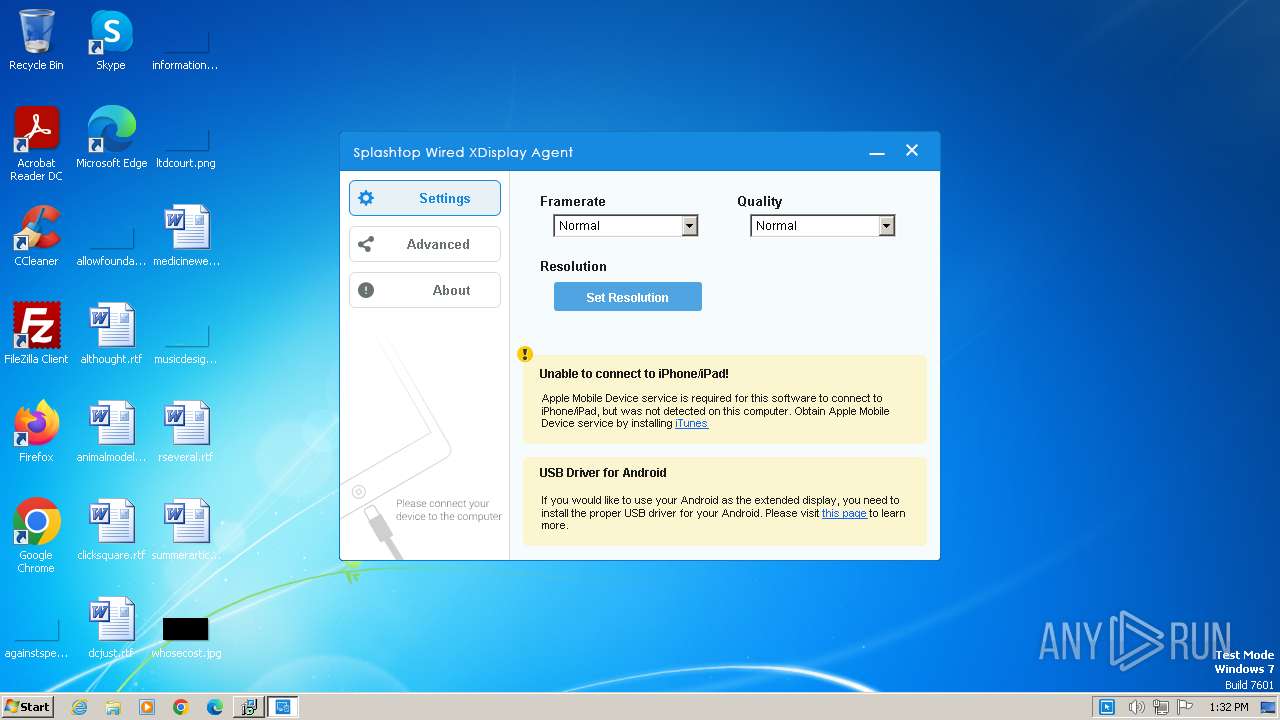Open the network status tray icon
Viewport: 1280px width, 720px height.
1161,707
